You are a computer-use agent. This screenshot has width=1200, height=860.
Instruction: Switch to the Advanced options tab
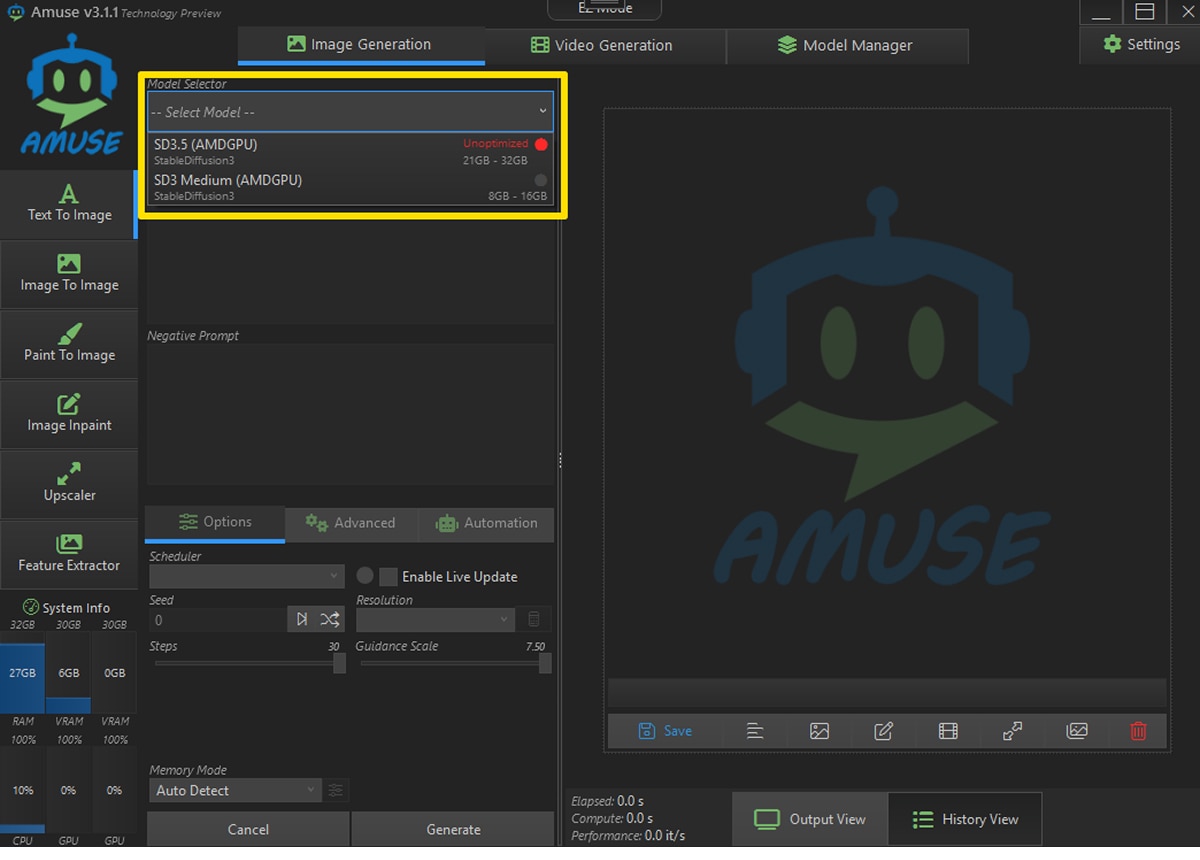click(x=350, y=523)
